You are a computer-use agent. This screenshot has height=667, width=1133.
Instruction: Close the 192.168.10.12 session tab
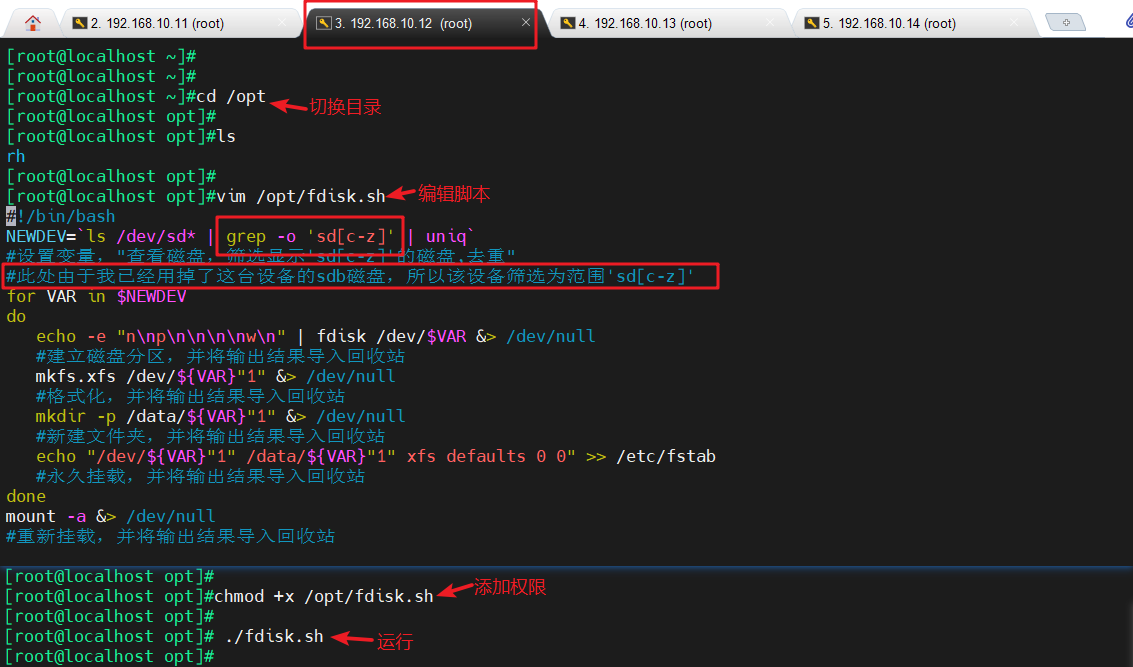(525, 22)
